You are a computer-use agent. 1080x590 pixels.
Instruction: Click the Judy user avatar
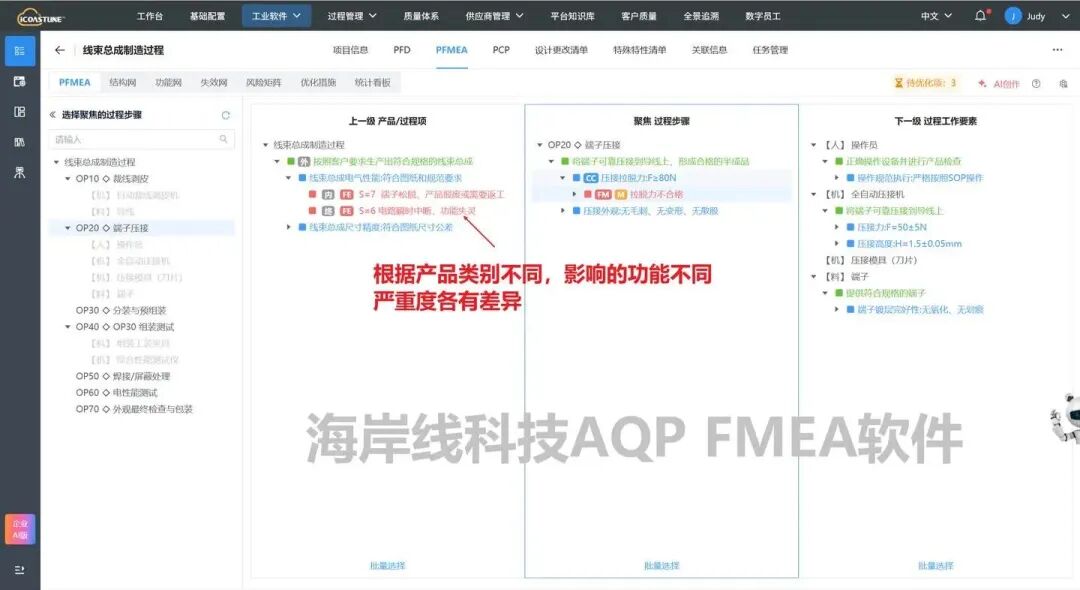coord(1012,16)
